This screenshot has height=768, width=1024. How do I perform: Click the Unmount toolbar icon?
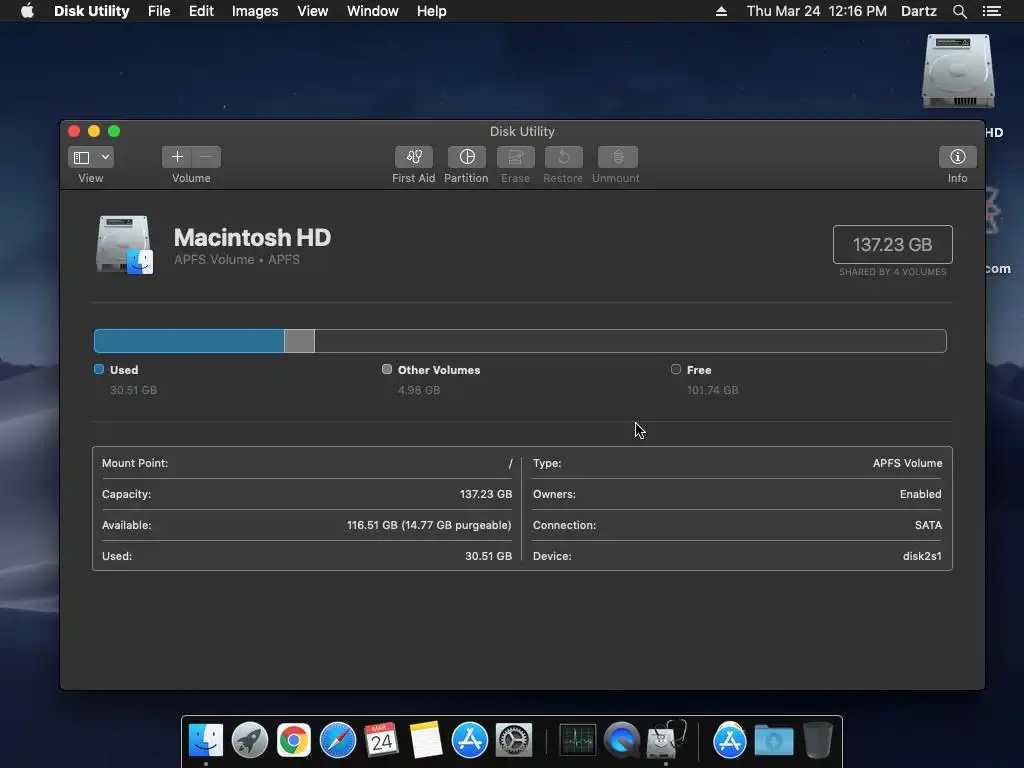(x=617, y=157)
